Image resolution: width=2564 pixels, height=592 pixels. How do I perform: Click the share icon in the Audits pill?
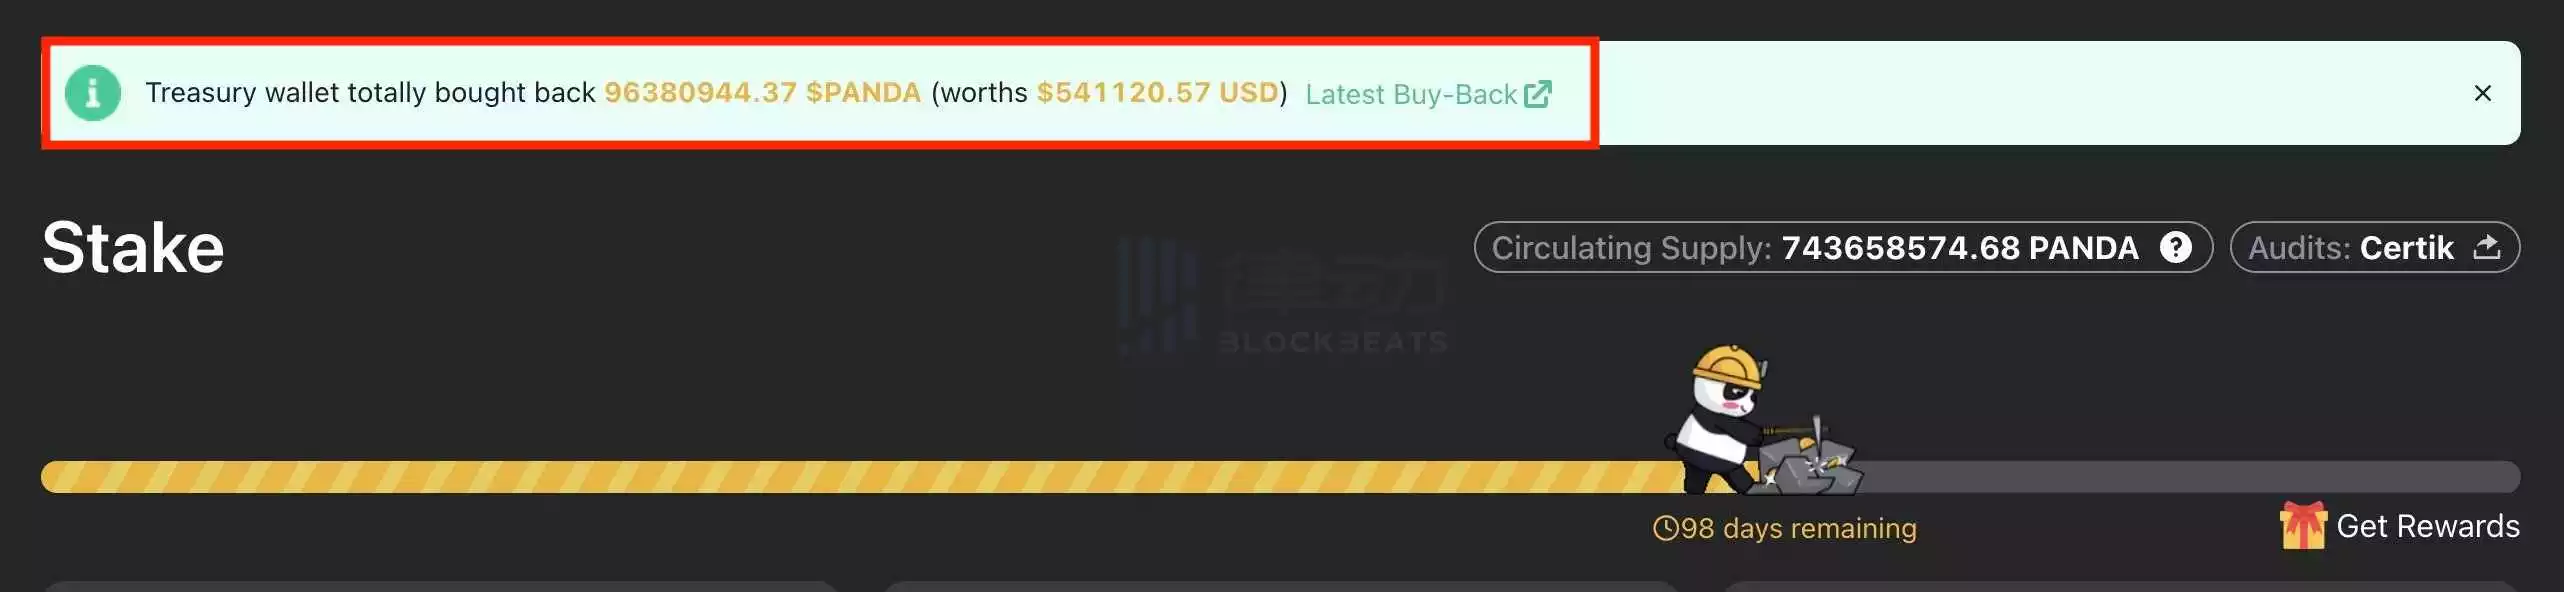(2487, 247)
